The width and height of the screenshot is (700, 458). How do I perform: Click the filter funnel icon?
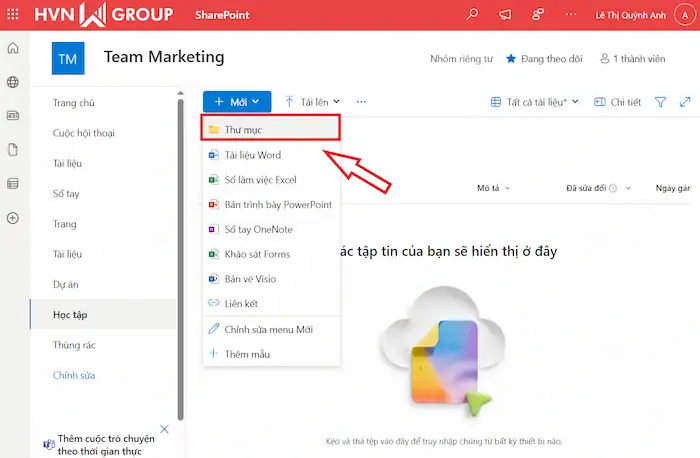[x=660, y=102]
